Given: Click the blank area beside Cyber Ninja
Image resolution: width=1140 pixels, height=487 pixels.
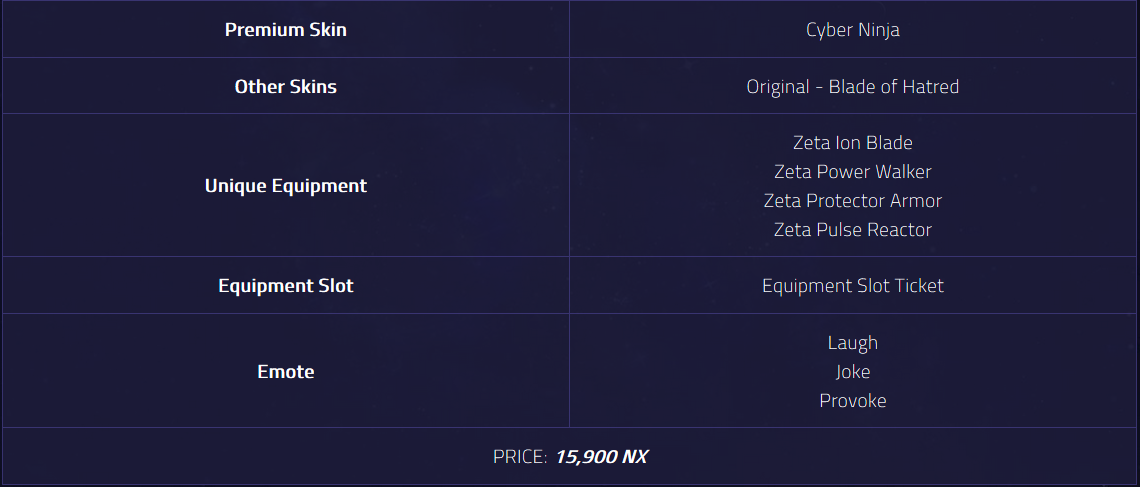Looking at the screenshot, I should click(x=1018, y=30).
